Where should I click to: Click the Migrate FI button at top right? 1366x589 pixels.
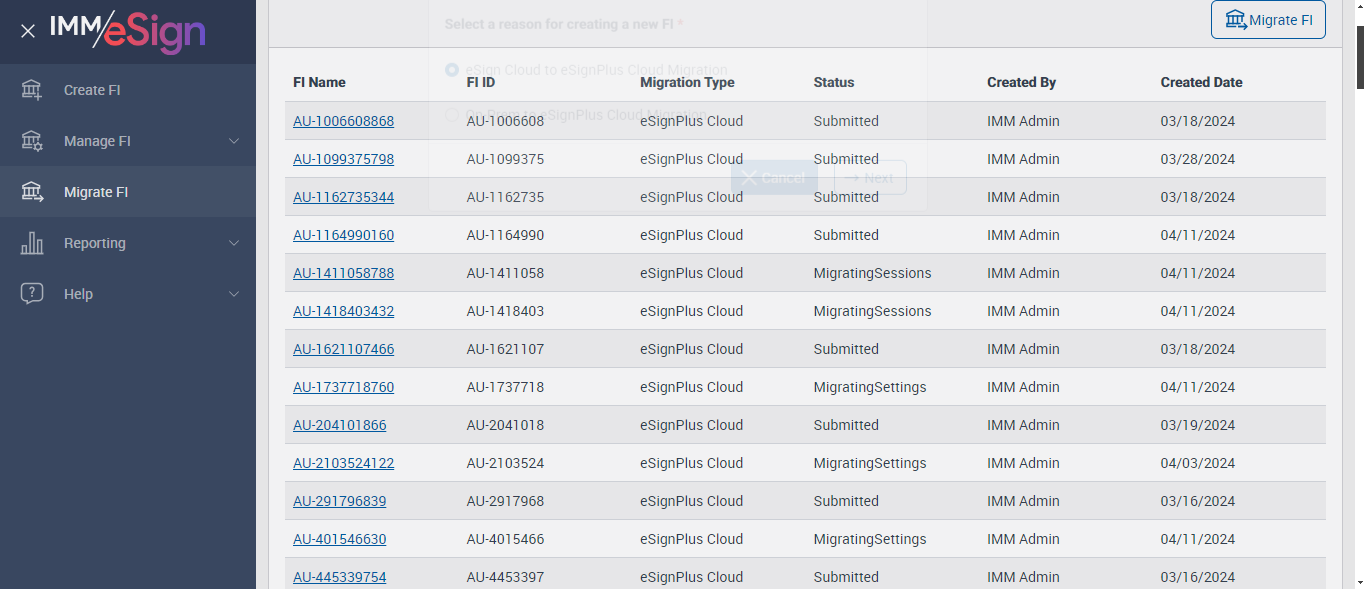(x=1268, y=20)
